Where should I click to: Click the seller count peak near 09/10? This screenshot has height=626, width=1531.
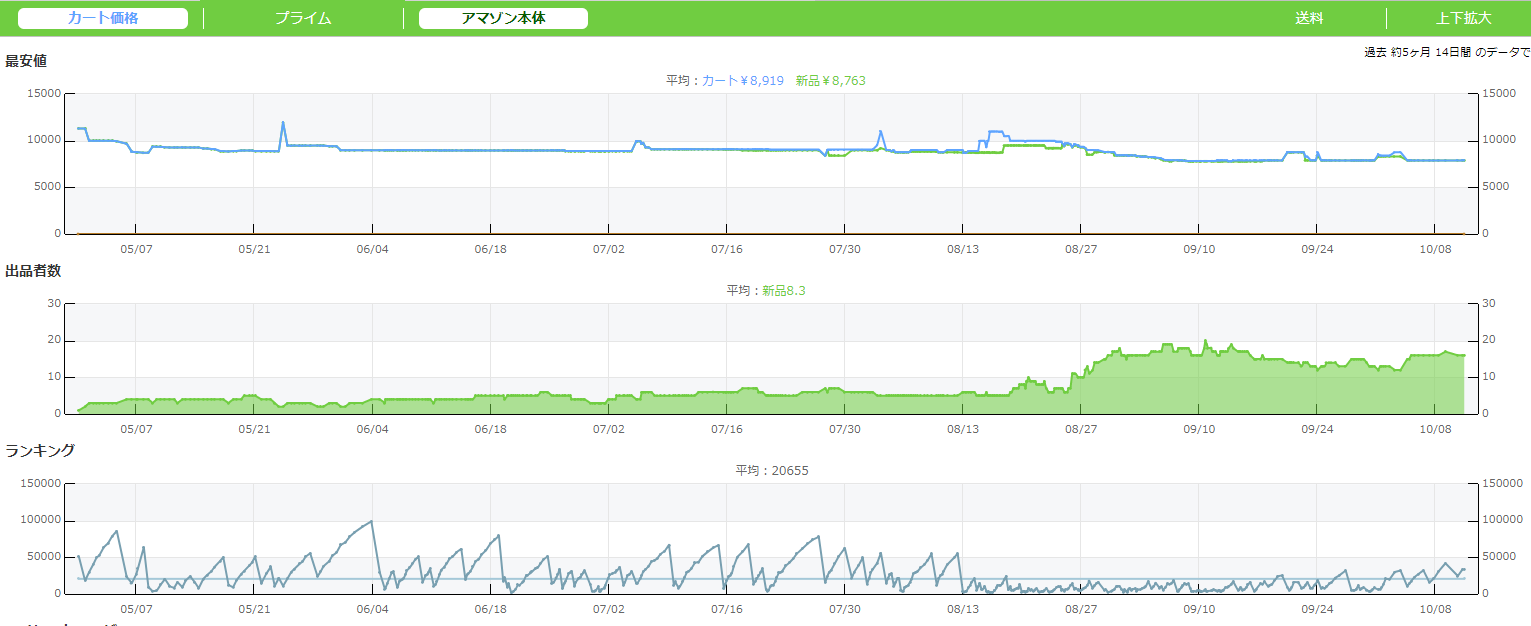(x=1205, y=341)
